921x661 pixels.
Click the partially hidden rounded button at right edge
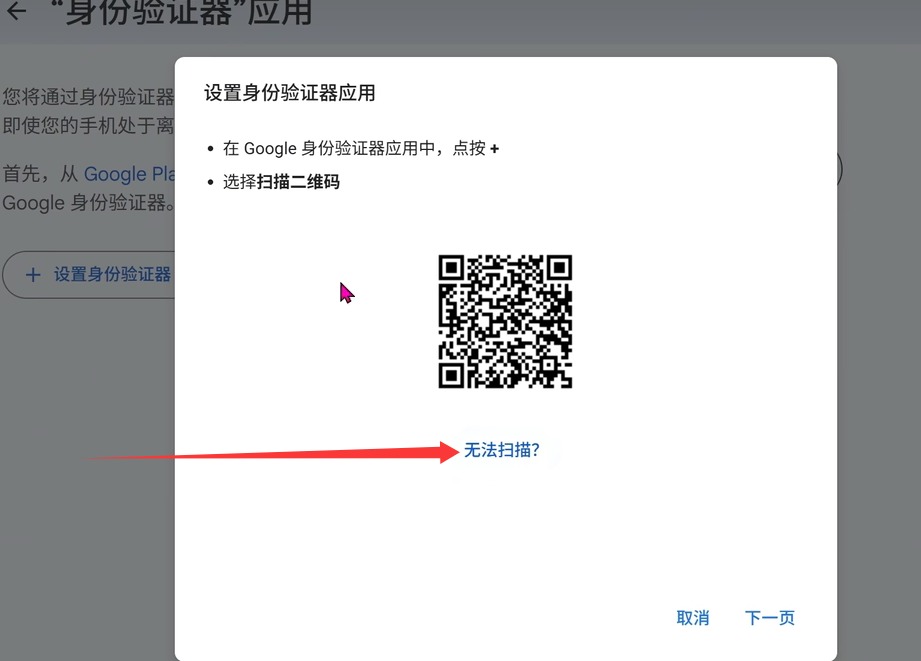[838, 169]
